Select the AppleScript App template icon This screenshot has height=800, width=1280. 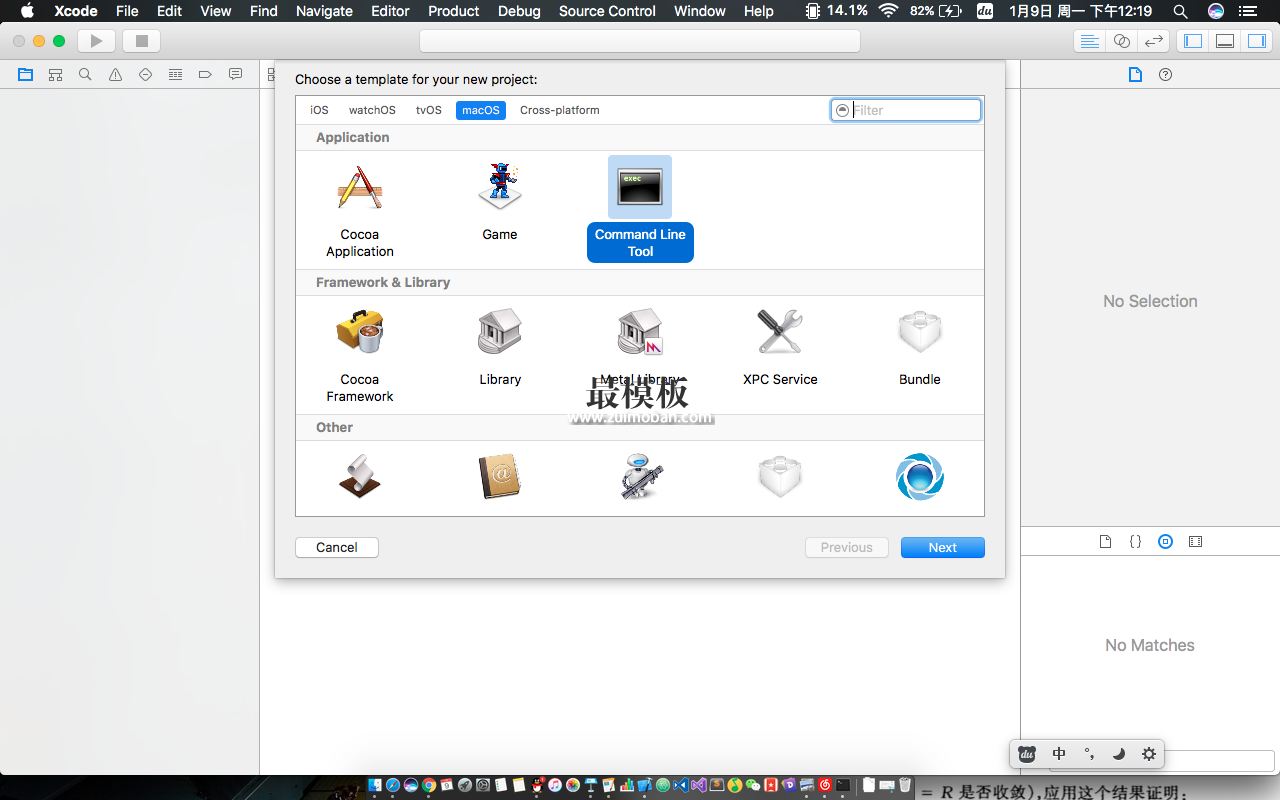click(360, 477)
